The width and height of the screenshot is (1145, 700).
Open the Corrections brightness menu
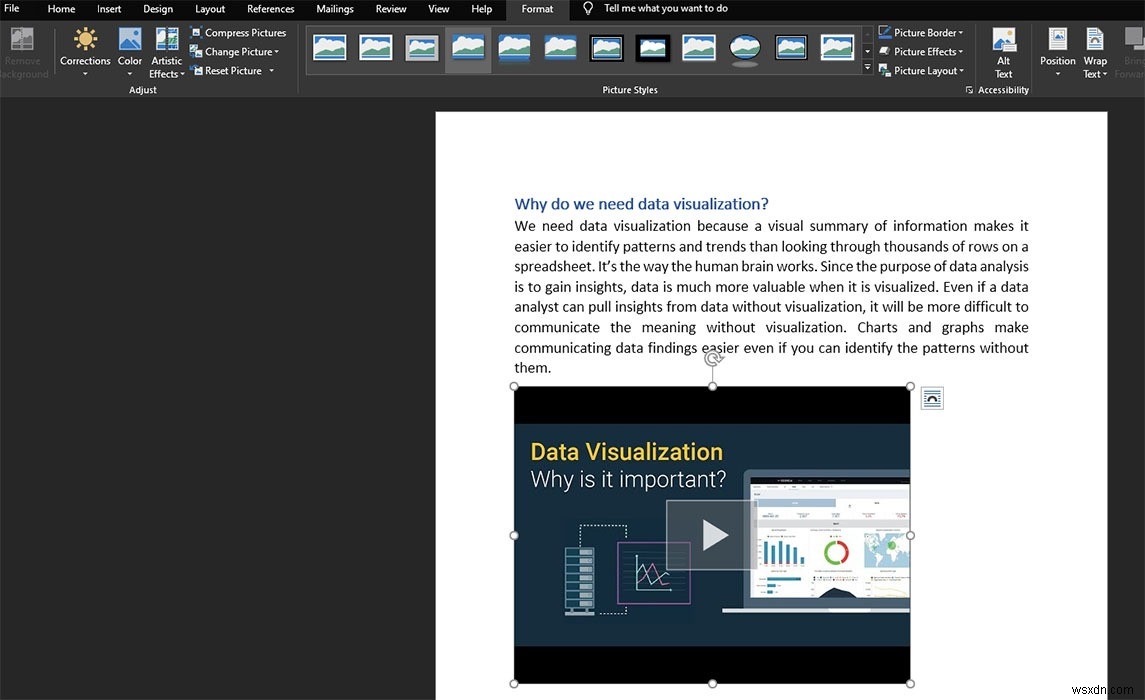[x=85, y=52]
